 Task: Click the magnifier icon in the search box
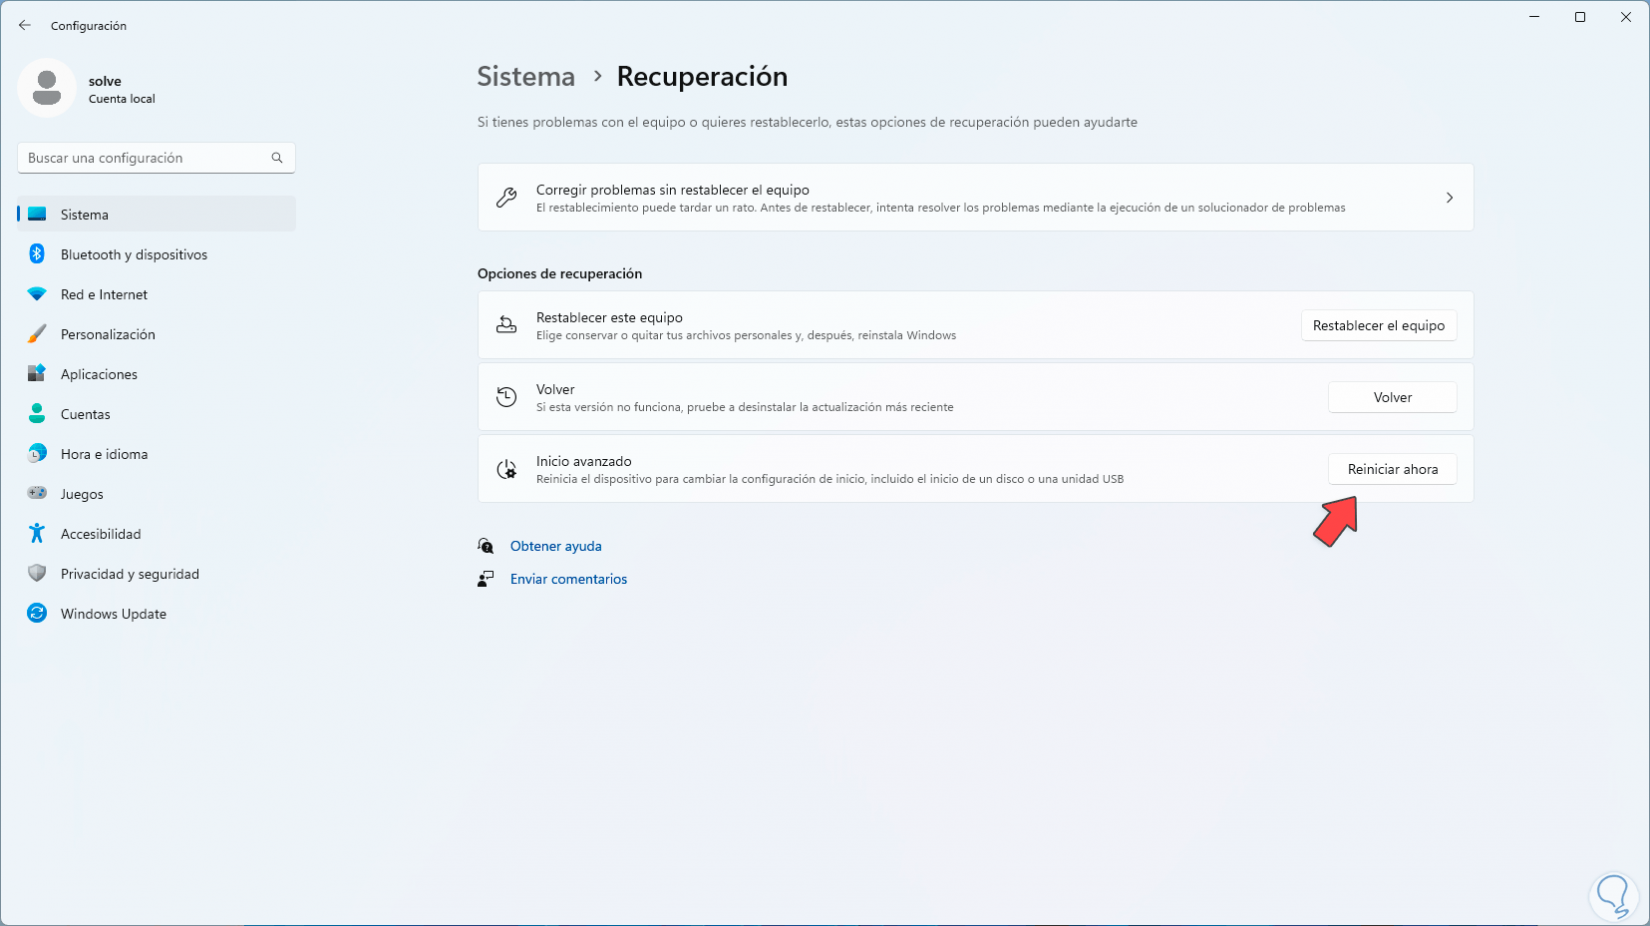coord(277,158)
